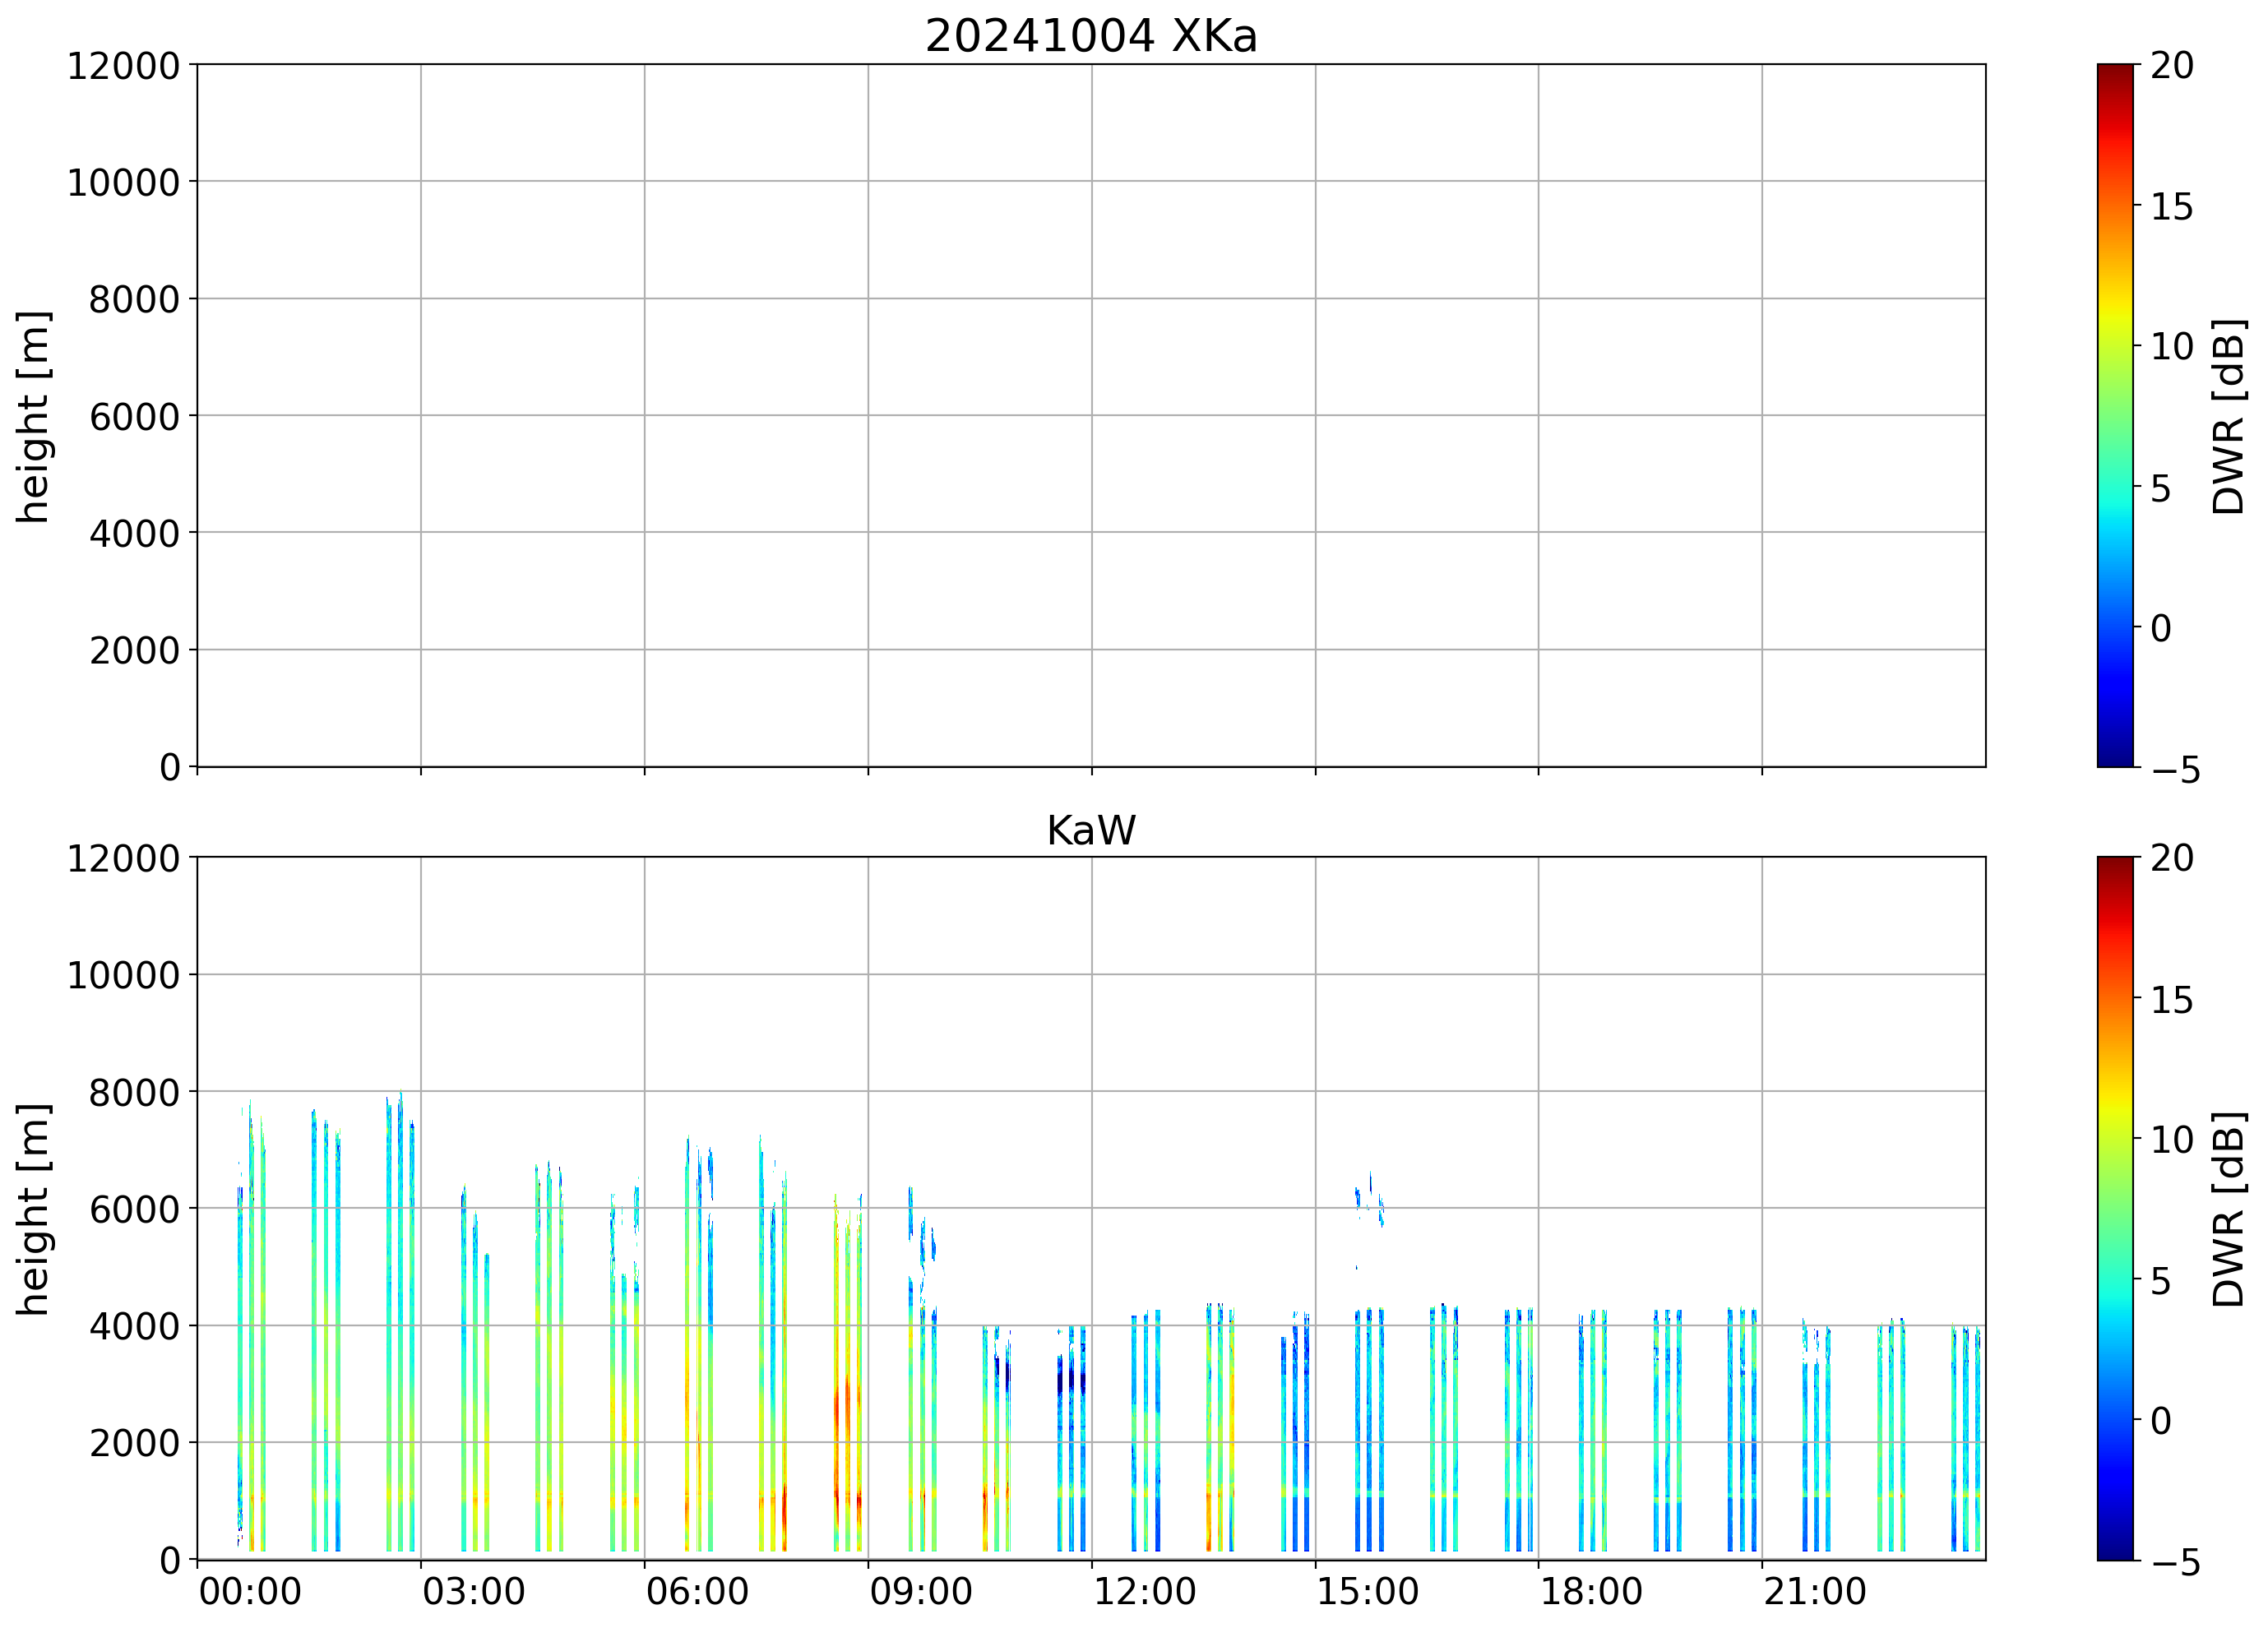Click the bottom colorbar 'DWR [dB]' label

2229,1209
